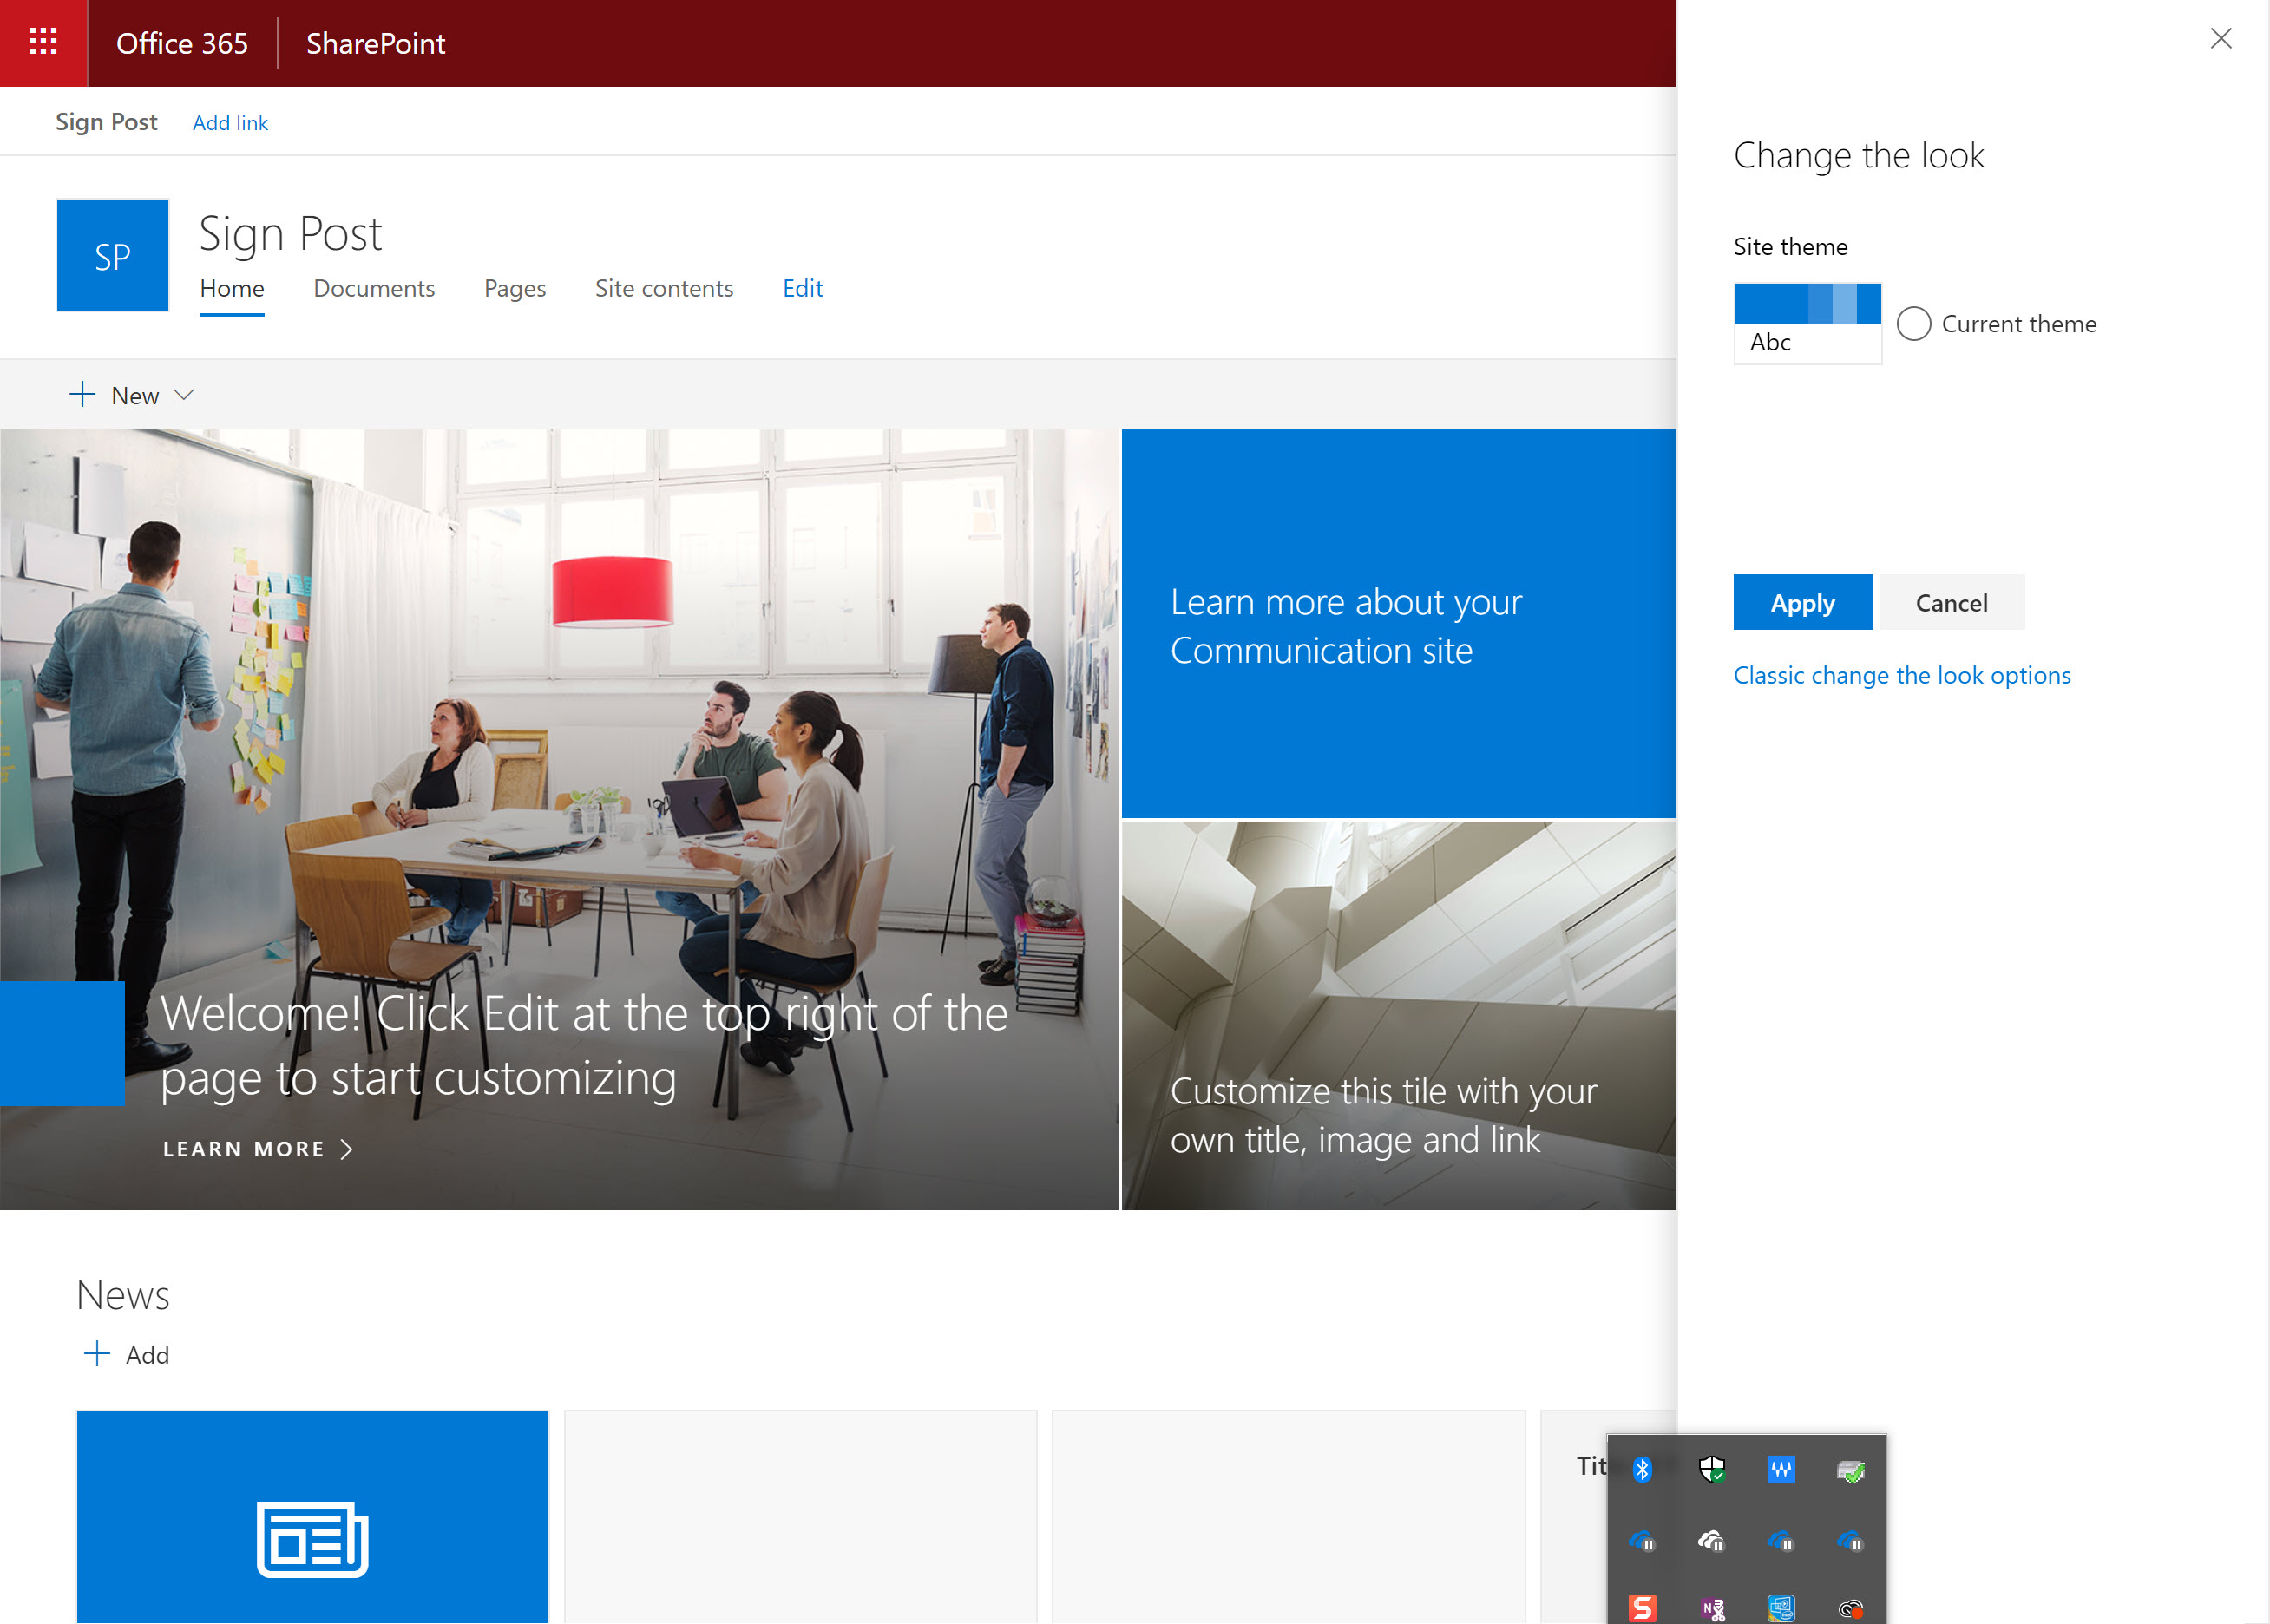The width and height of the screenshot is (2270, 1624).
Task: Launch Snagit from the system tray
Action: click(1641, 1607)
